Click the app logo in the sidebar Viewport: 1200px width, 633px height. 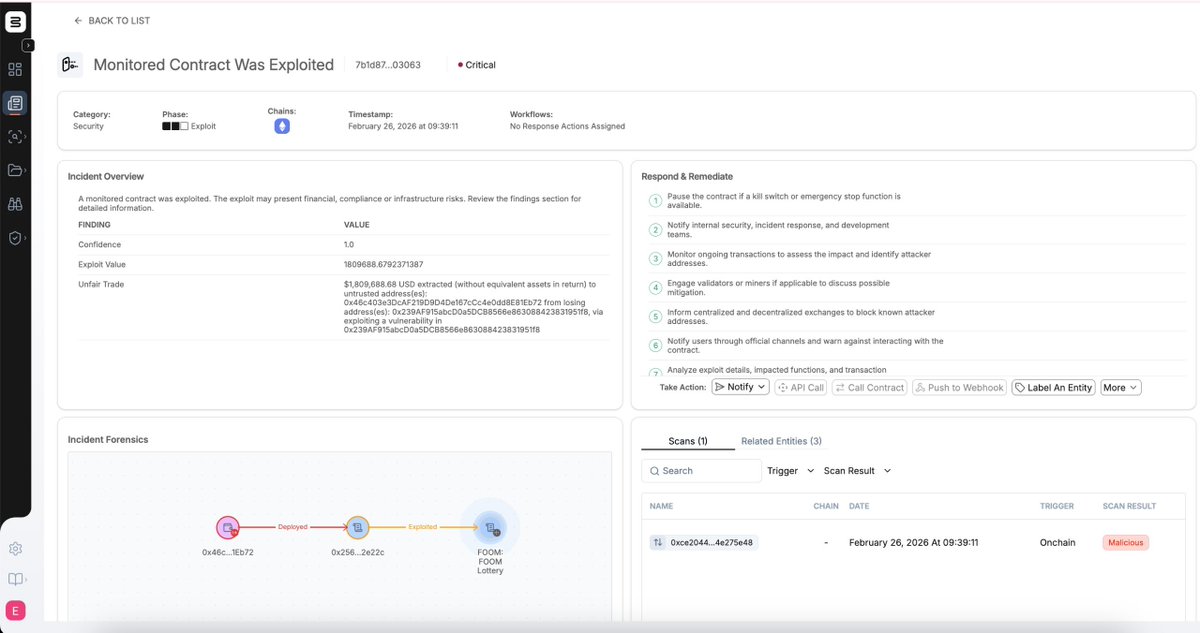click(x=15, y=22)
